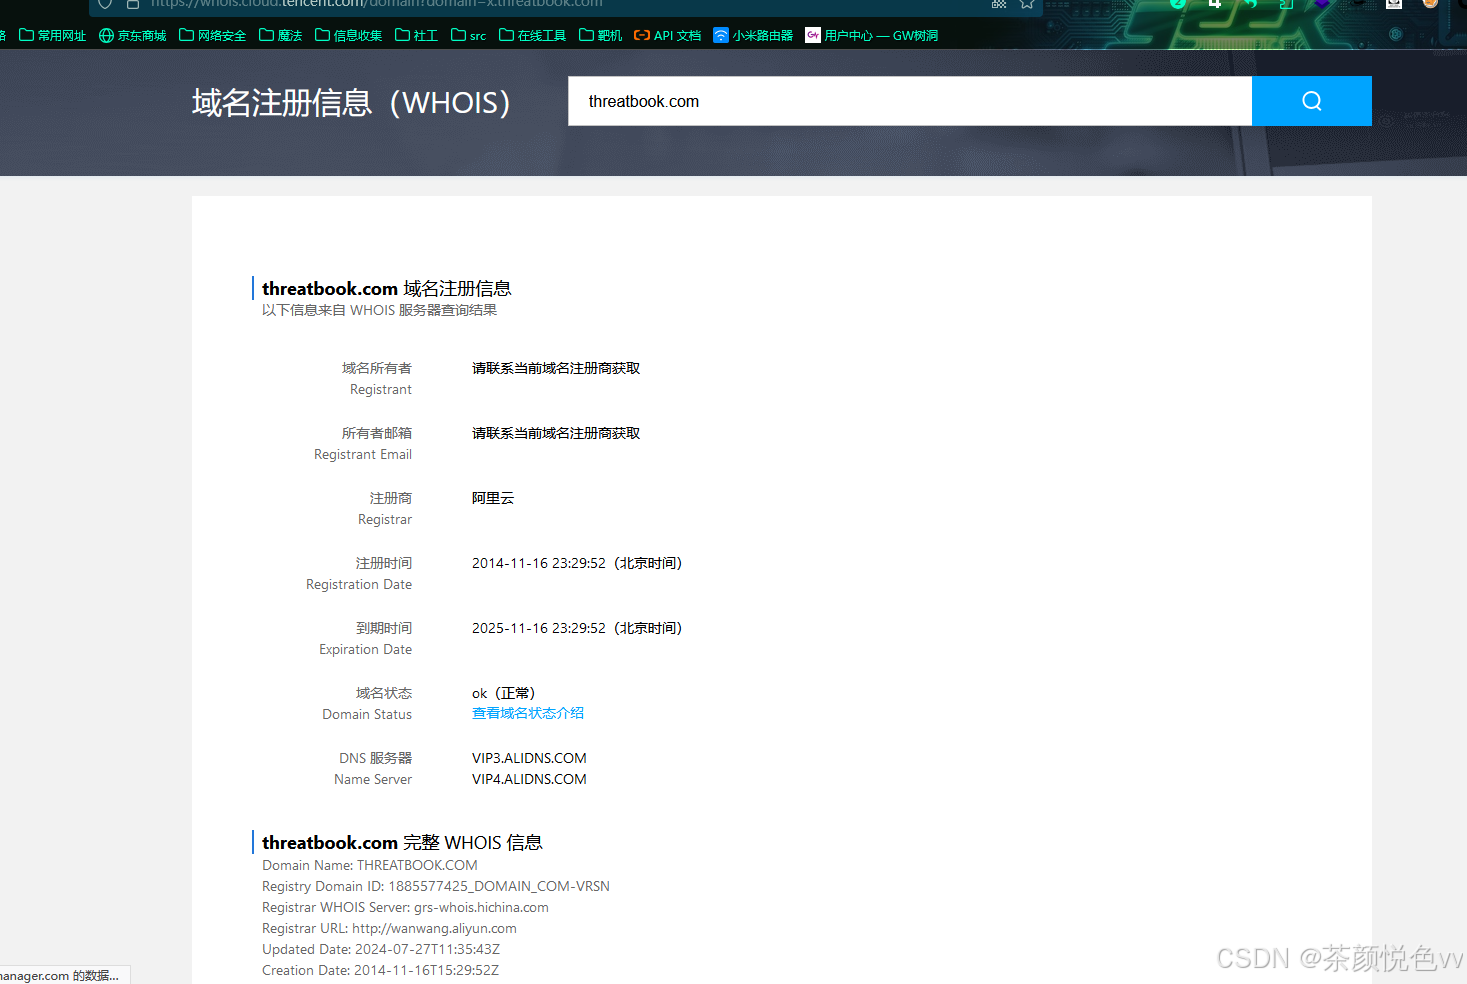1467x984 pixels.
Task: Click the 域名所有者 Registrant label
Action: [377, 378]
